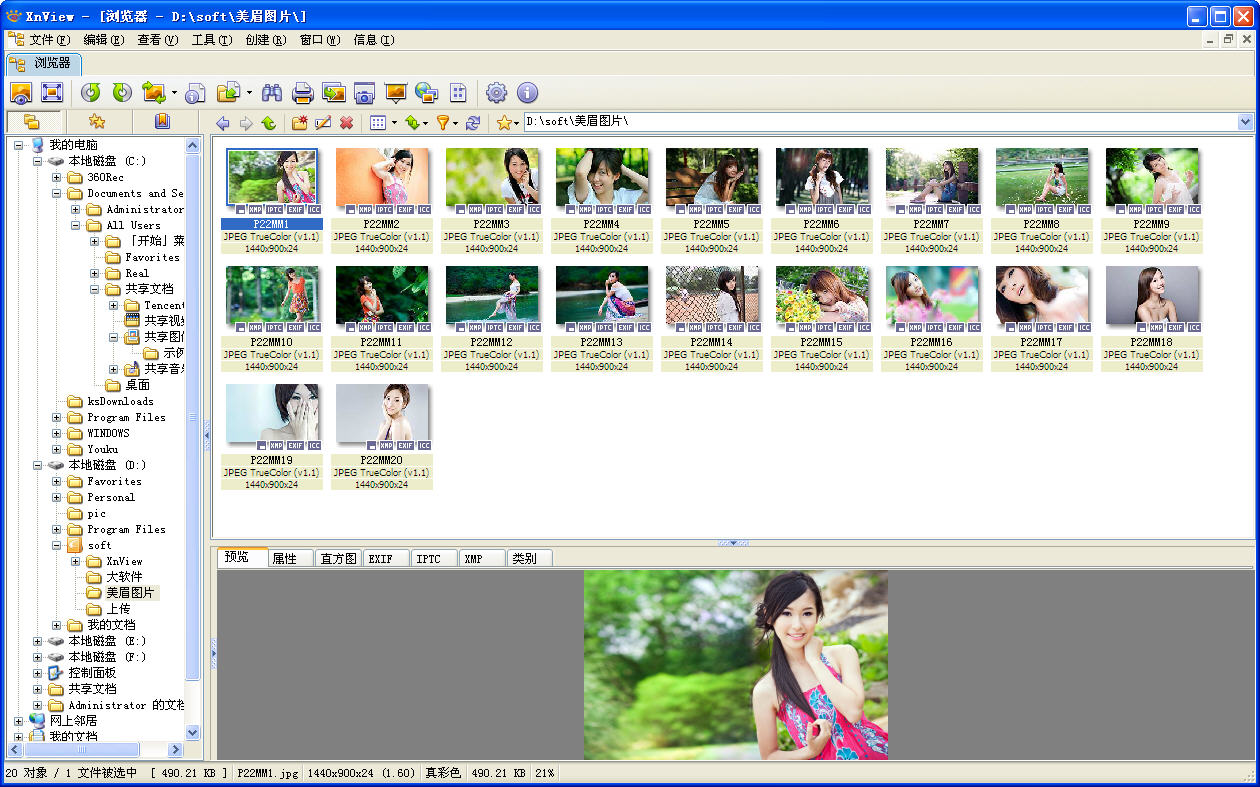This screenshot has height=787, width=1260.
Task: Show the categories panel tab
Action: point(162,122)
